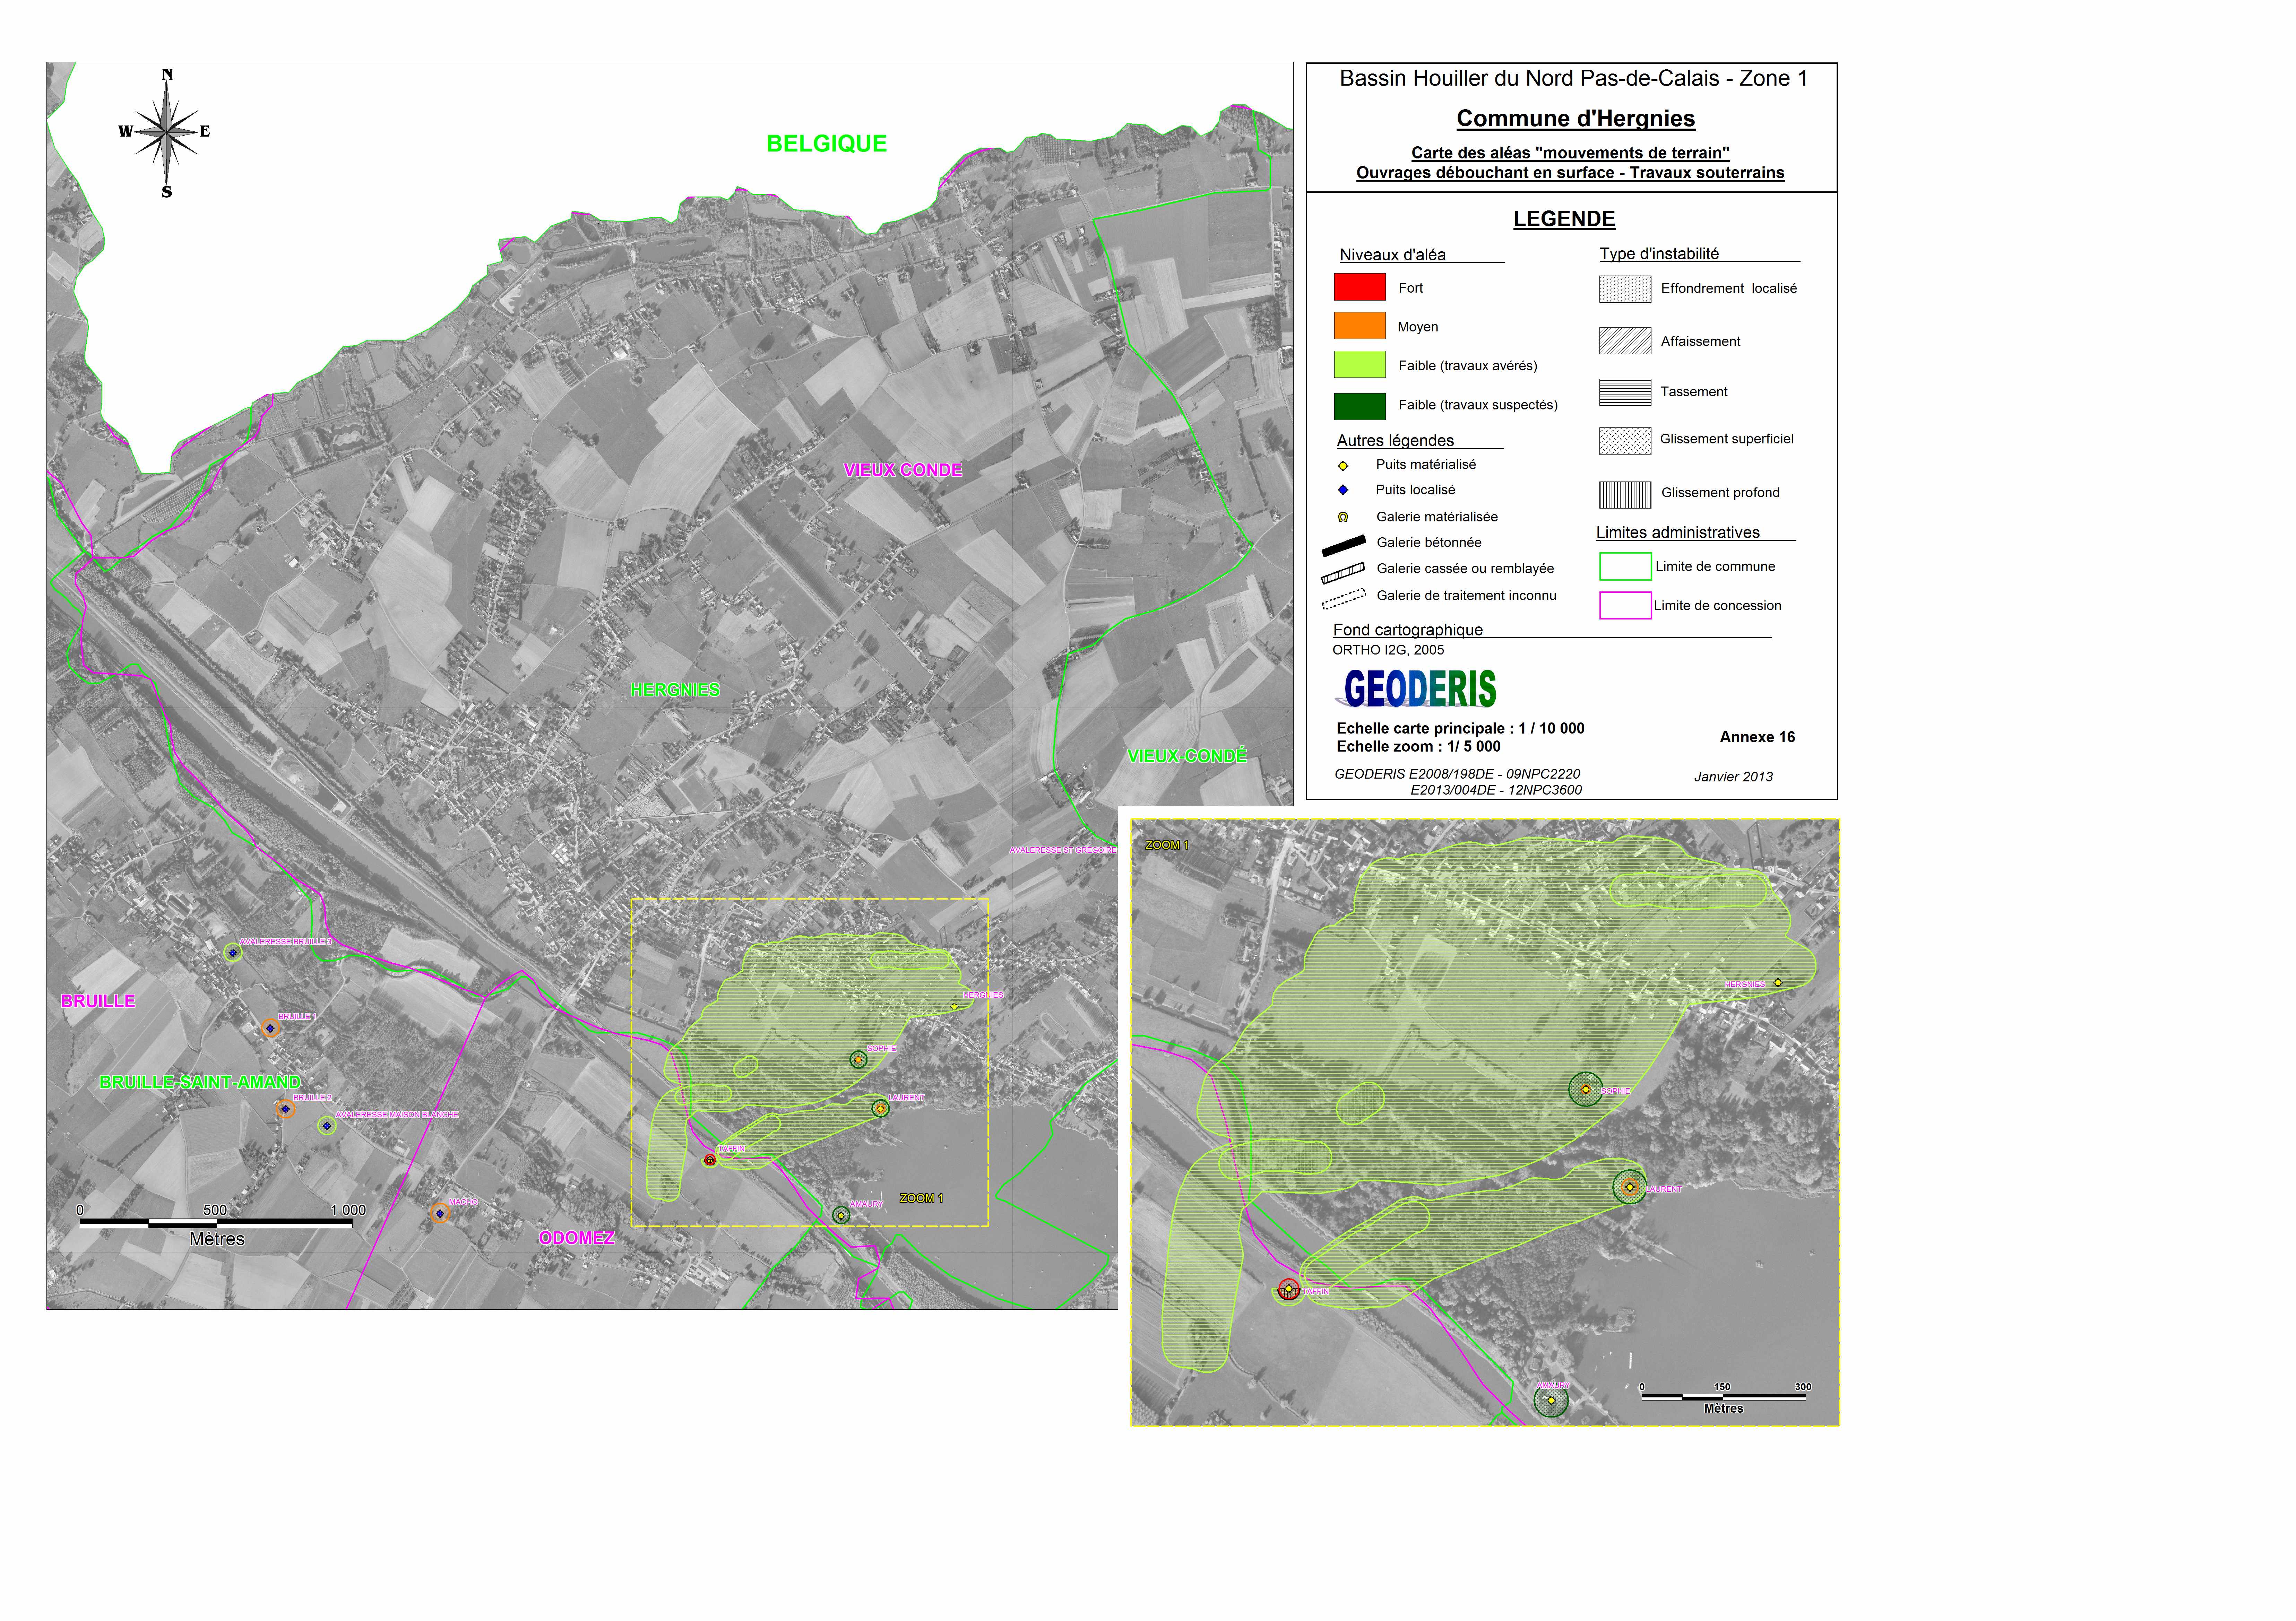Select the dark green Faible (travaux suspectés) swatch

click(1360, 406)
